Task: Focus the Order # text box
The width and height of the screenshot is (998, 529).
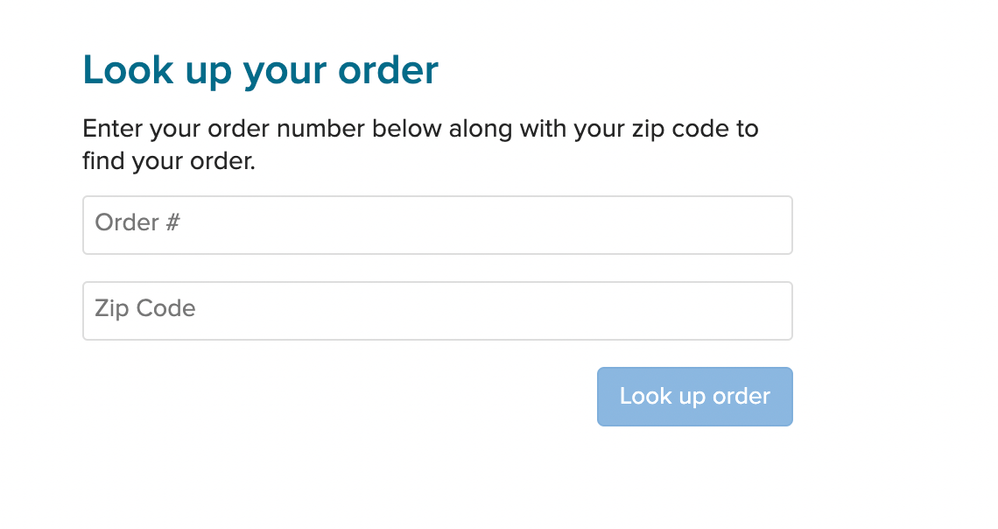Action: point(437,225)
